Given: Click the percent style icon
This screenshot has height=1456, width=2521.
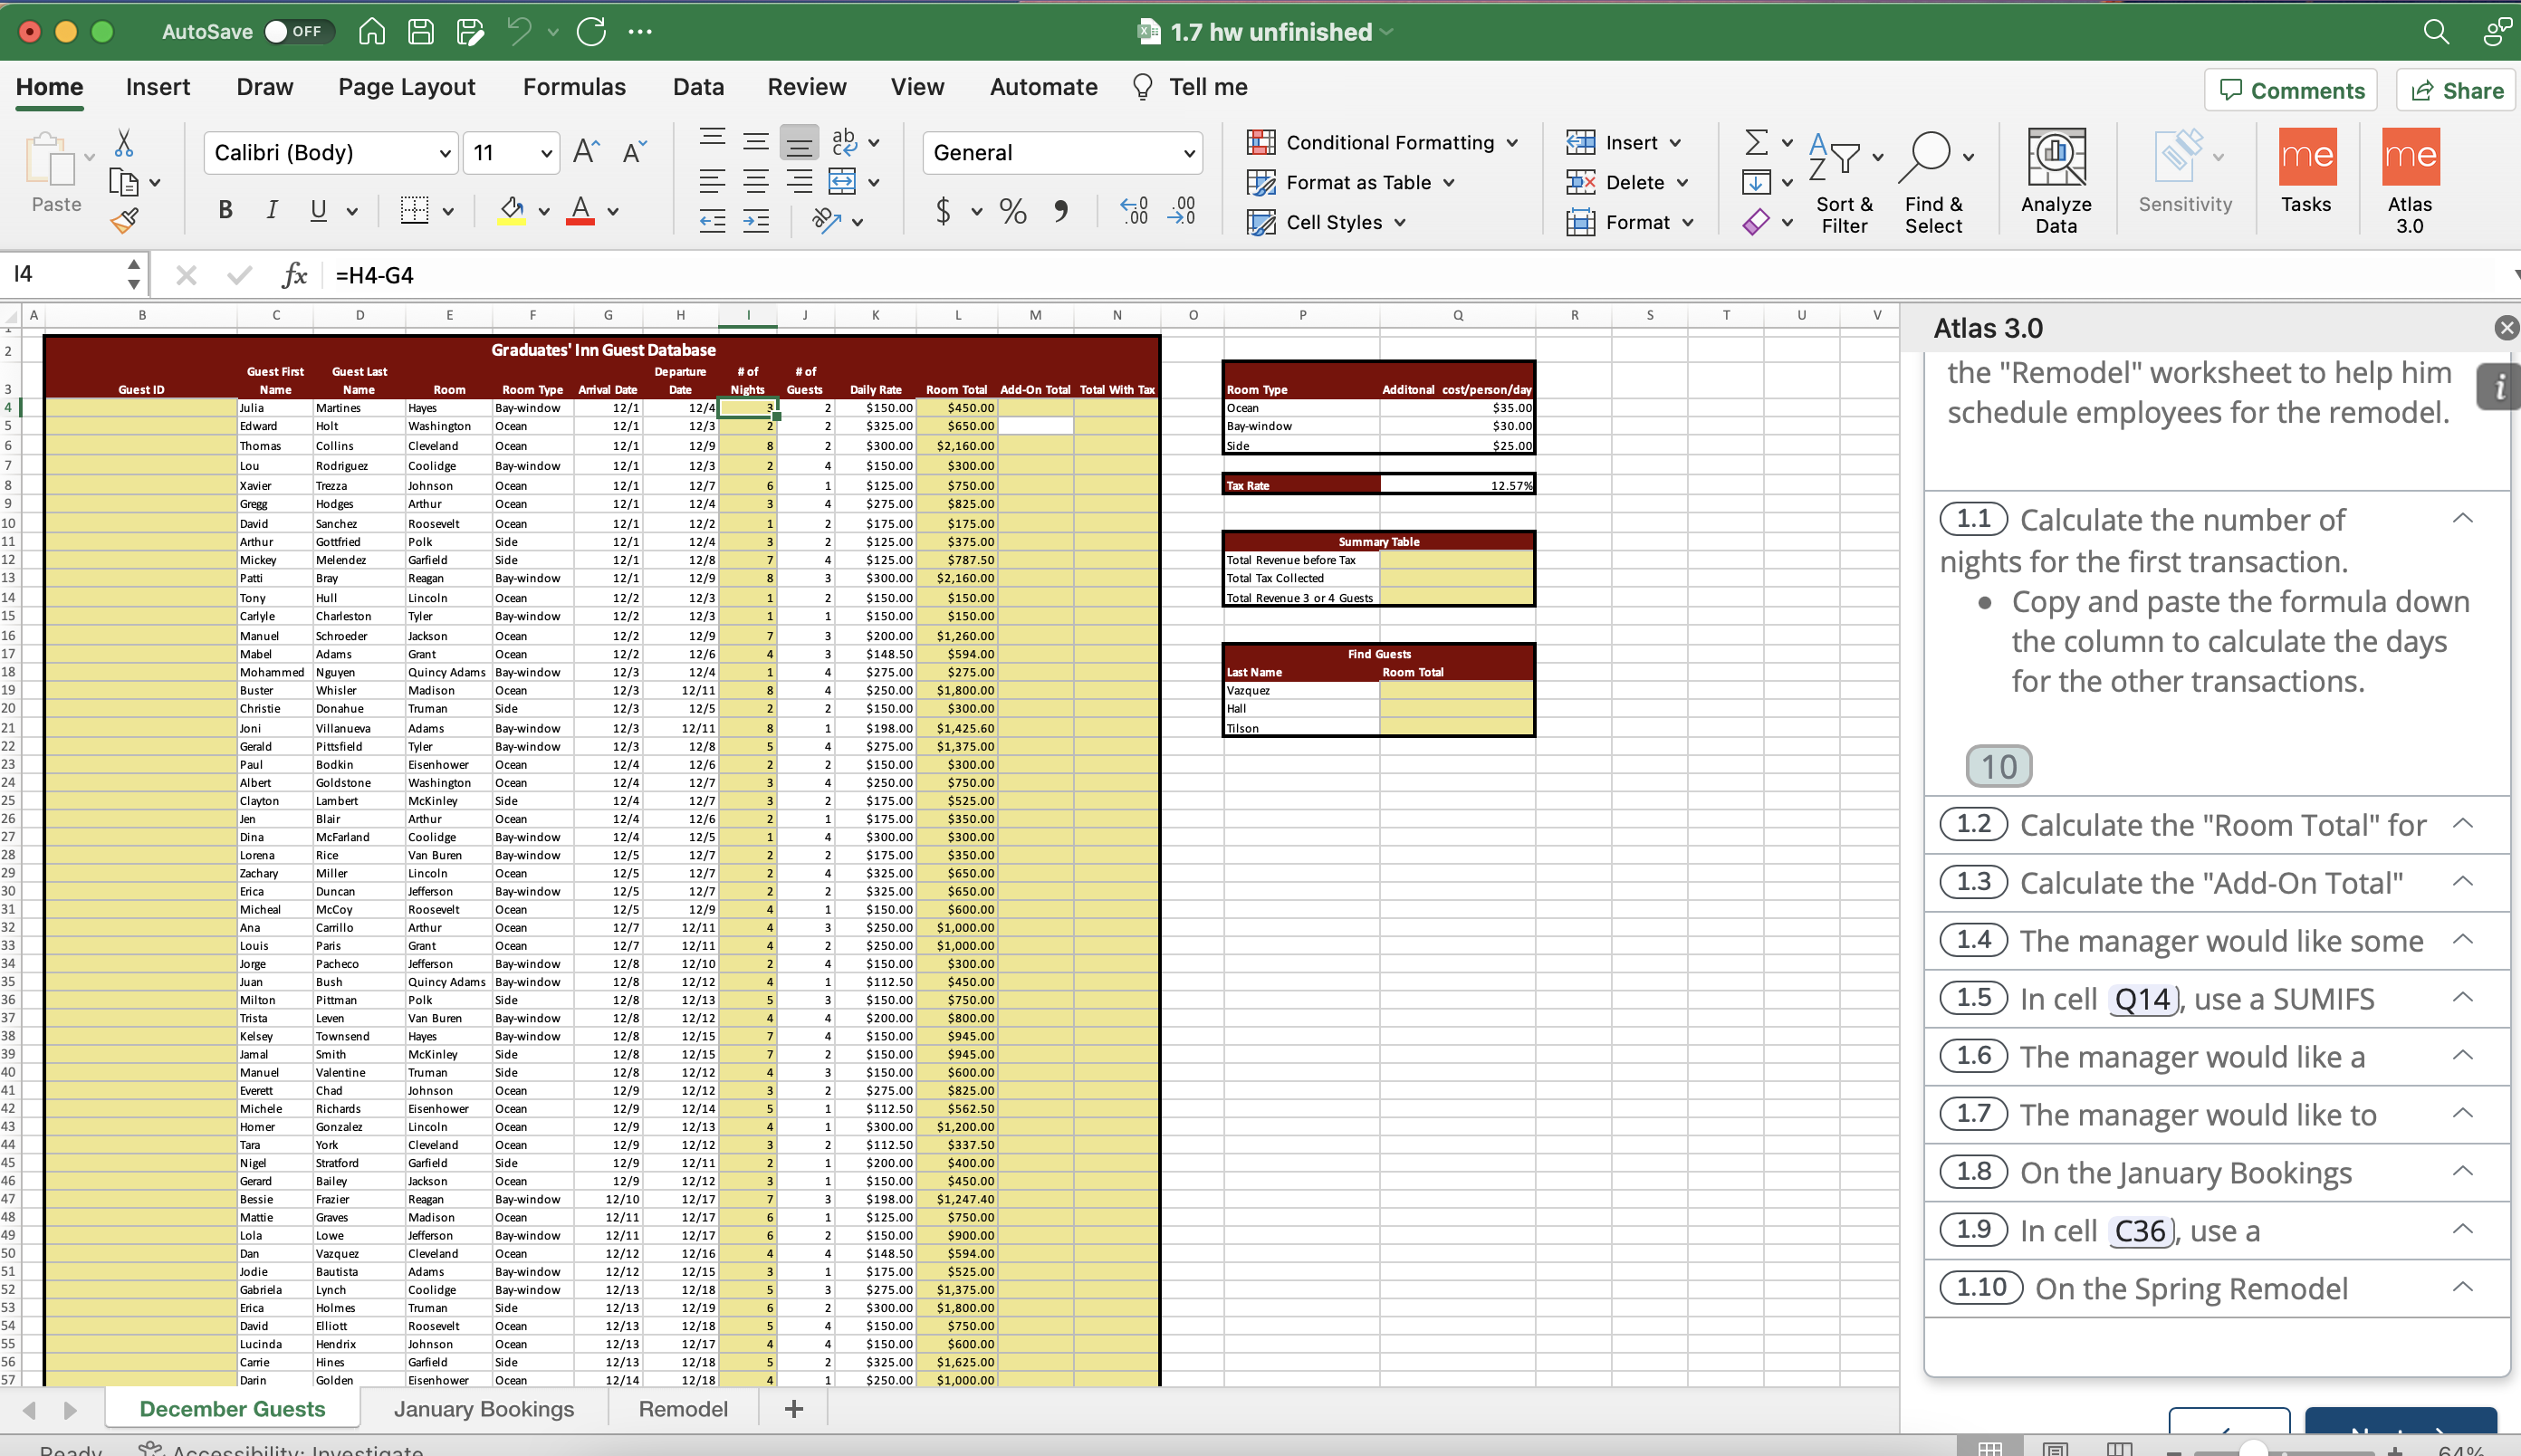Looking at the screenshot, I should tap(1013, 211).
